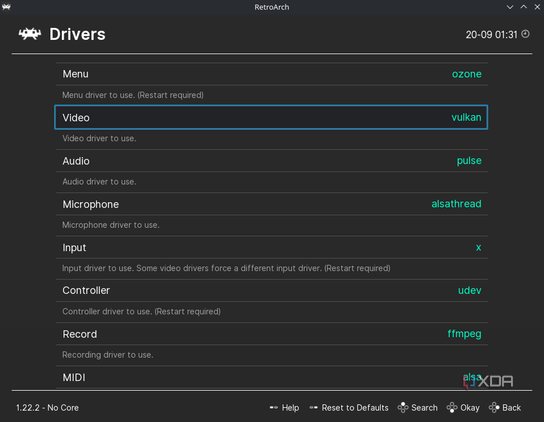The width and height of the screenshot is (544, 422).
Task: Click the RetroArch title bar app icon
Action: pos(6,7)
